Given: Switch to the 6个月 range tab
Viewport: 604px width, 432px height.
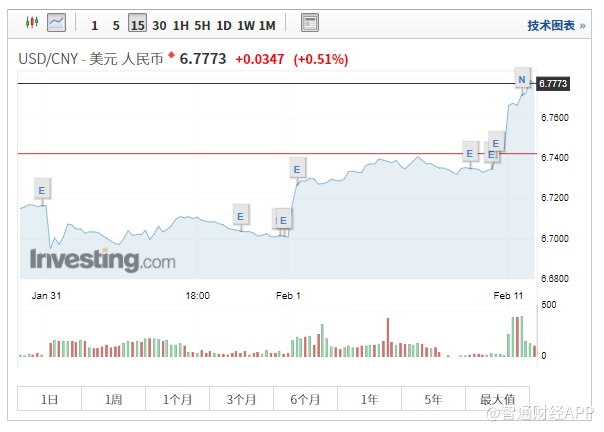Looking at the screenshot, I should click(305, 399).
